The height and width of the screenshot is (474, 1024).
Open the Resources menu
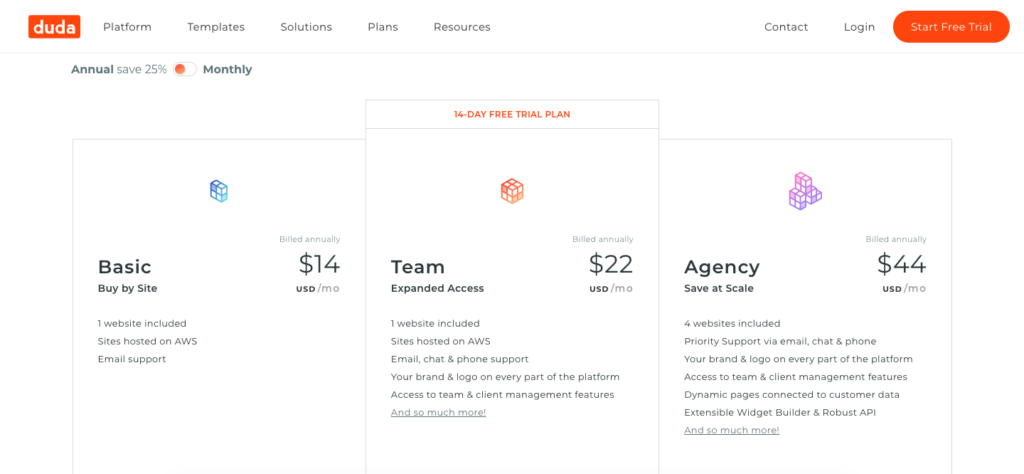(x=462, y=27)
